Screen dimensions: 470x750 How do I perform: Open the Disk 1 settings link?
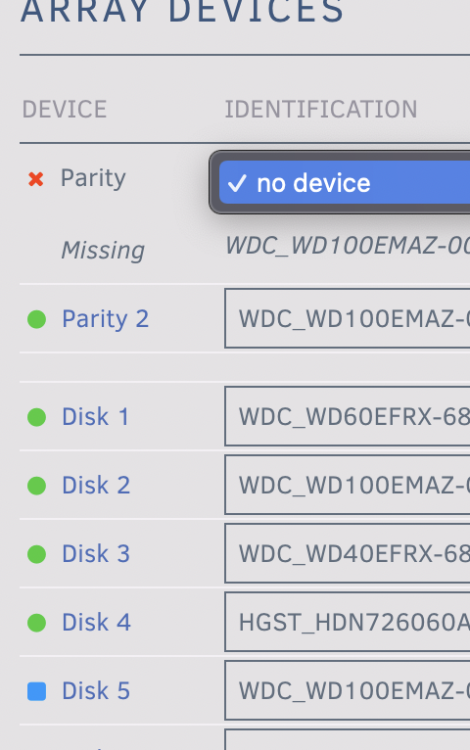click(x=96, y=417)
